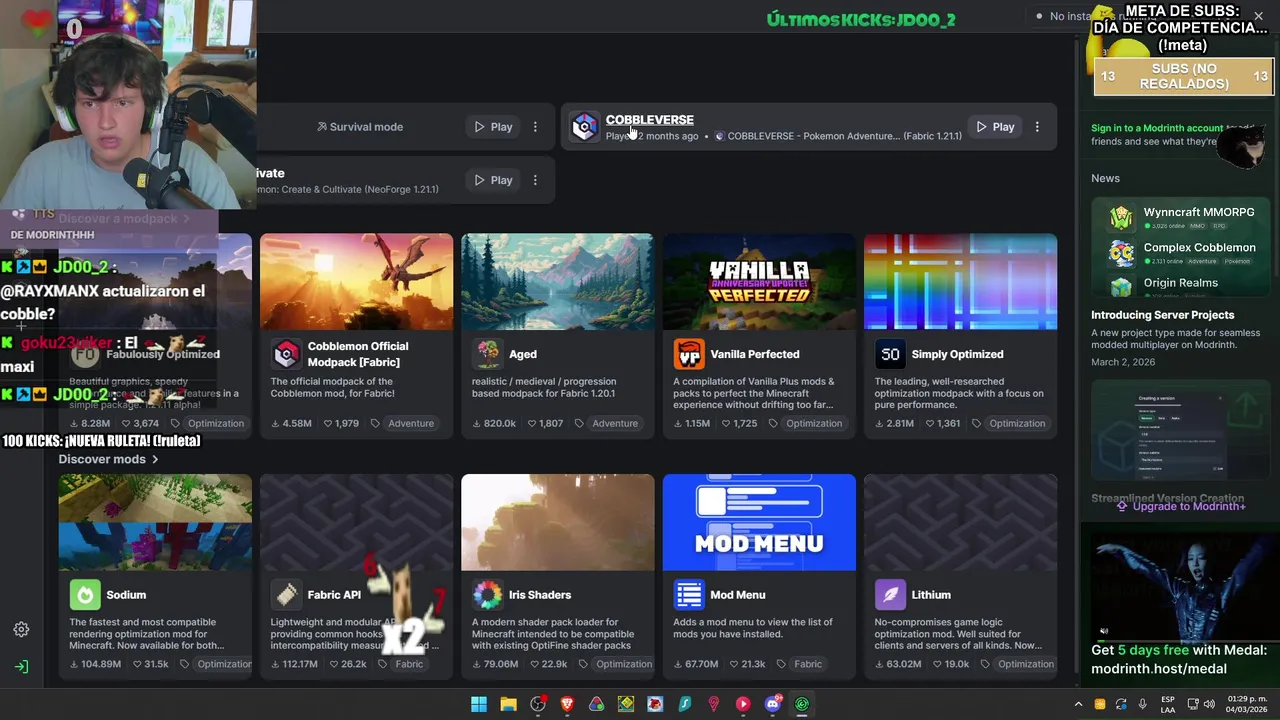
Task: Play the Create & Cultivate NeoForge instance
Action: tap(493, 180)
